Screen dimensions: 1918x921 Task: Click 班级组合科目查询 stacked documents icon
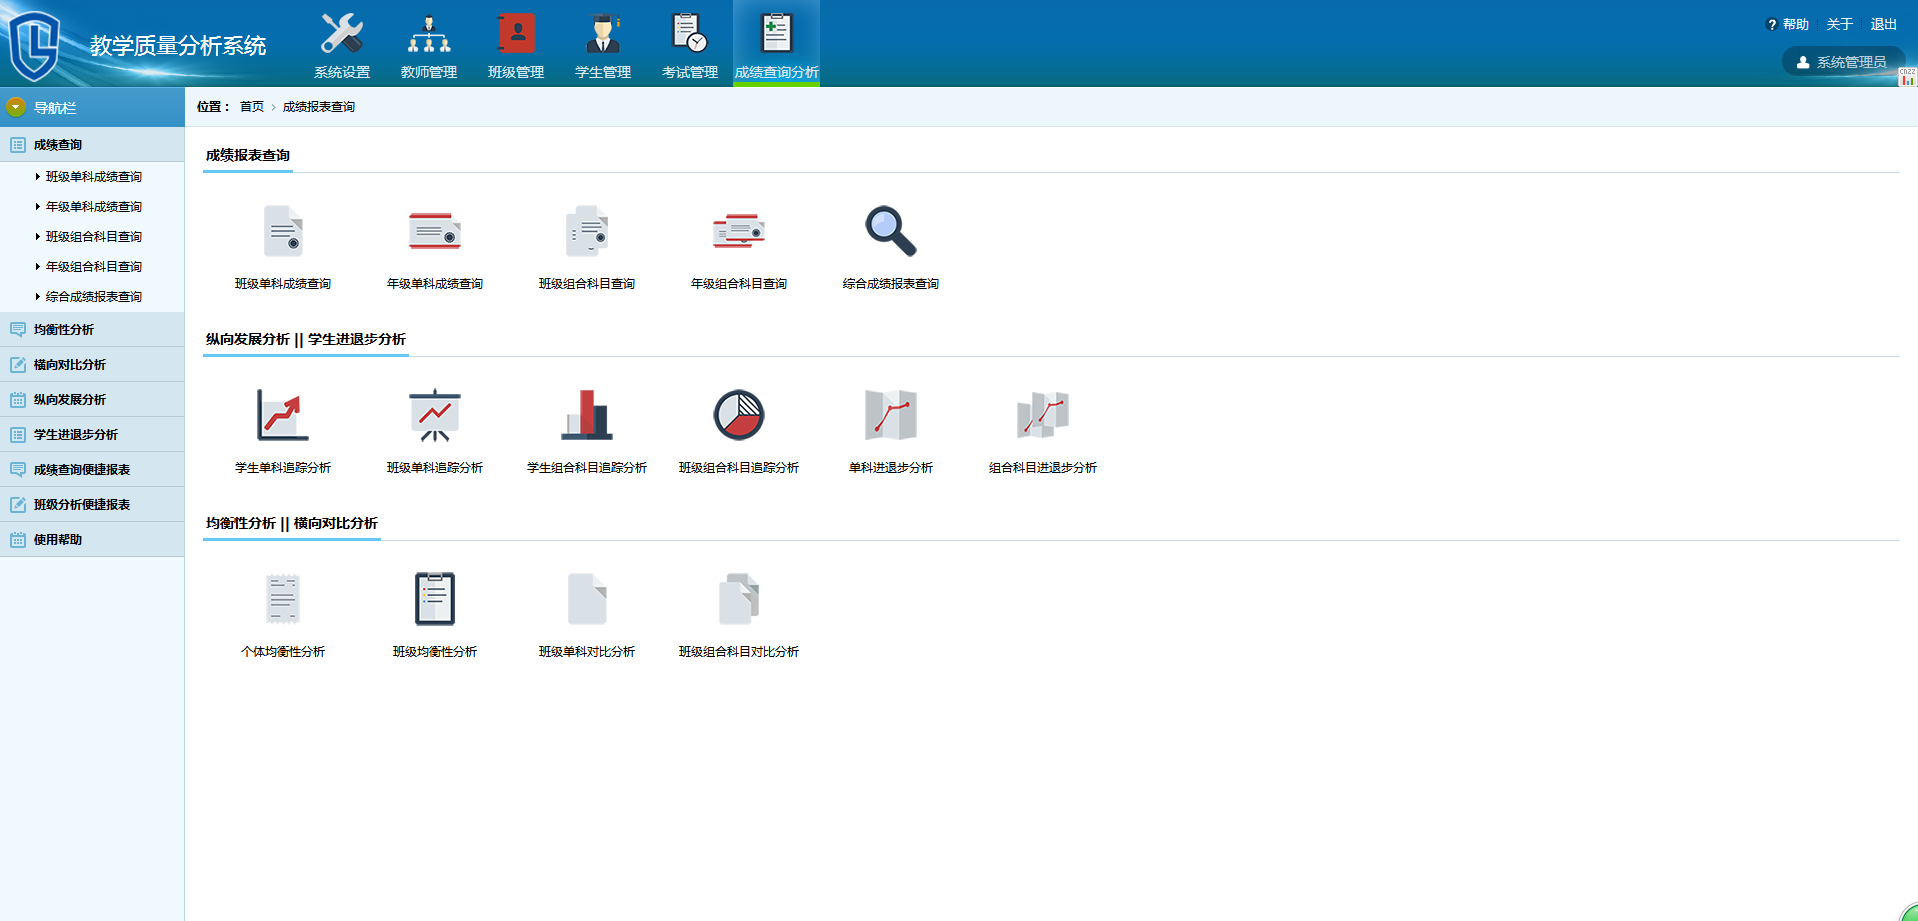587,231
